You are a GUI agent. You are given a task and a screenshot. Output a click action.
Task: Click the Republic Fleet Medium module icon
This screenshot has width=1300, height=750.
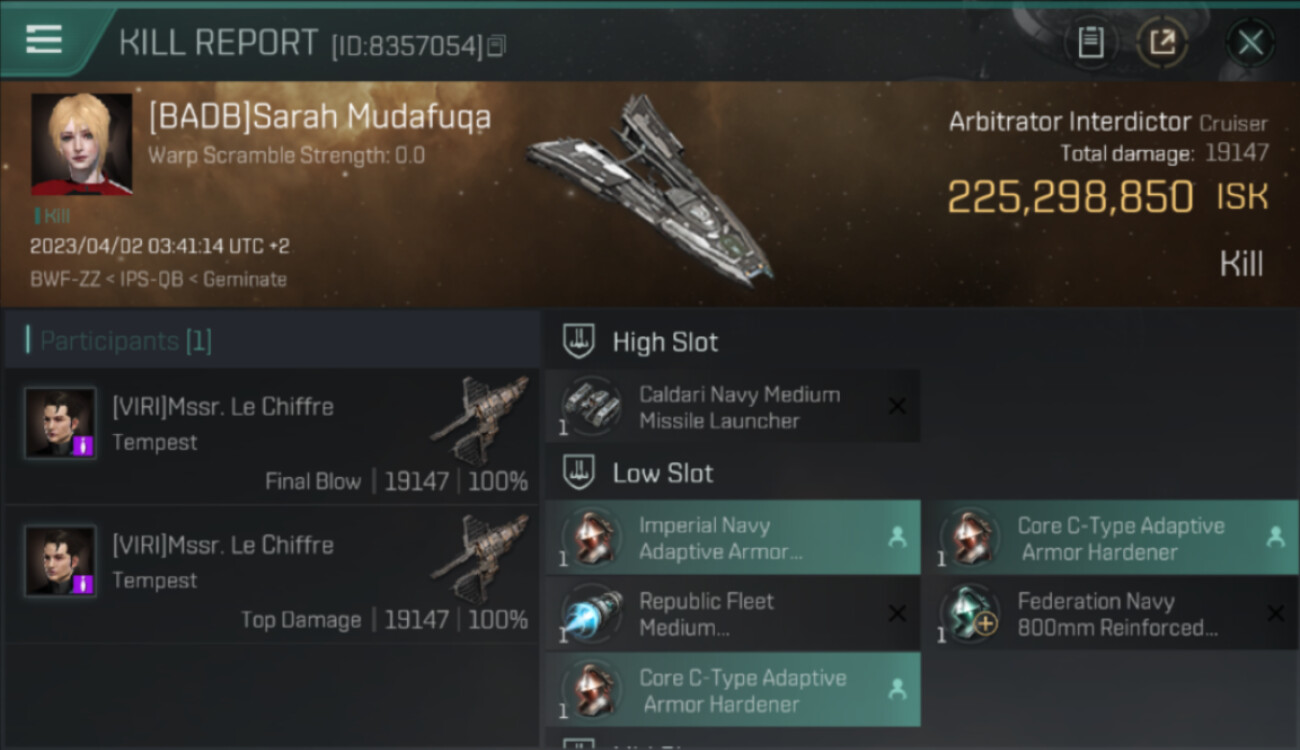[x=592, y=614]
